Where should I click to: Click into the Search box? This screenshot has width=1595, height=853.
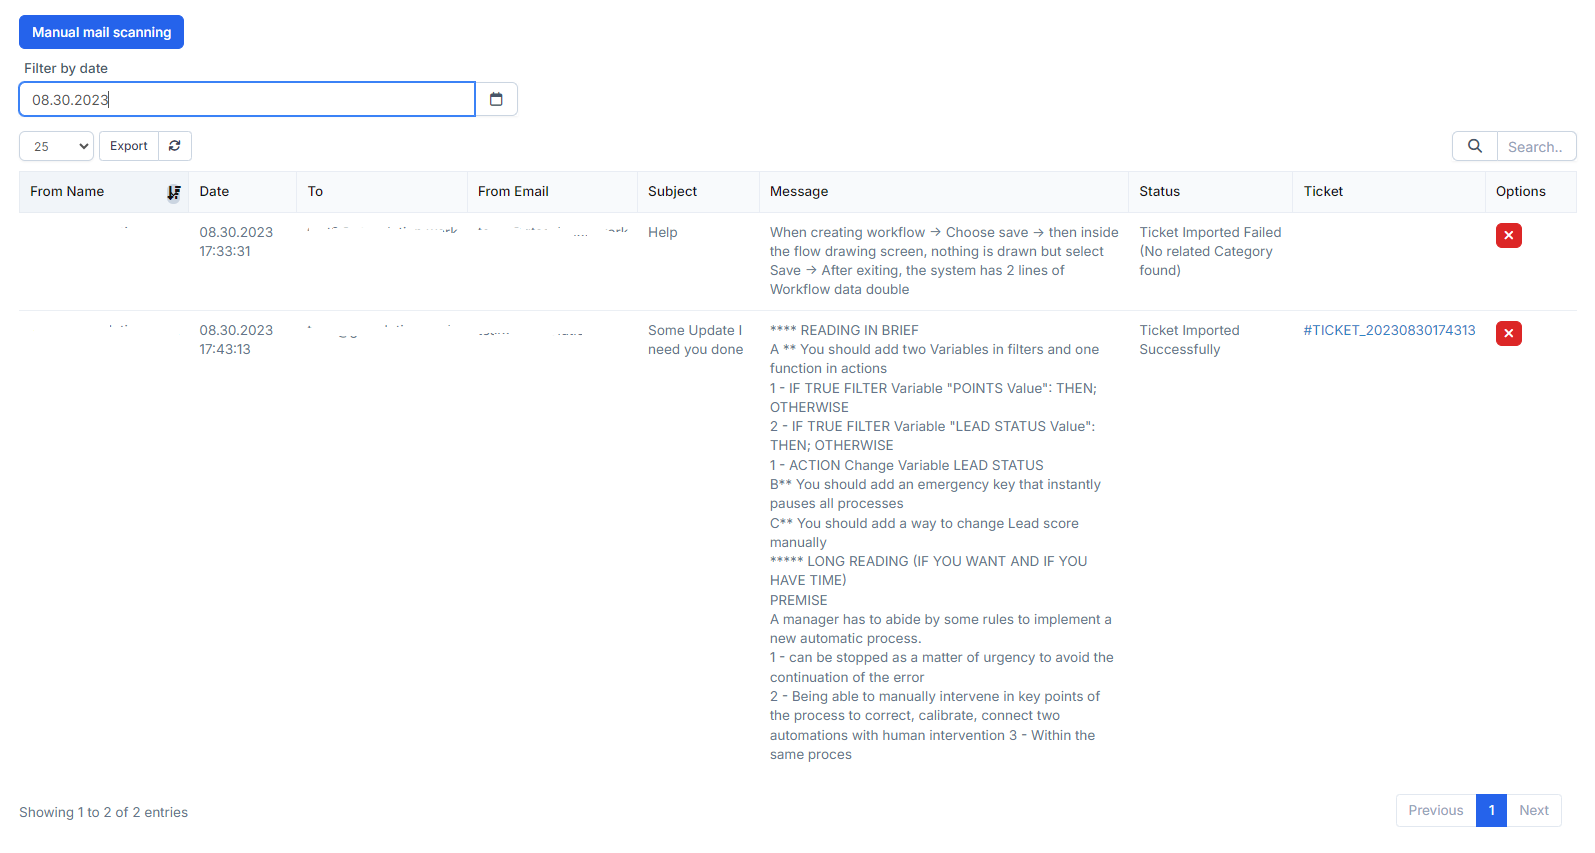(x=1535, y=147)
